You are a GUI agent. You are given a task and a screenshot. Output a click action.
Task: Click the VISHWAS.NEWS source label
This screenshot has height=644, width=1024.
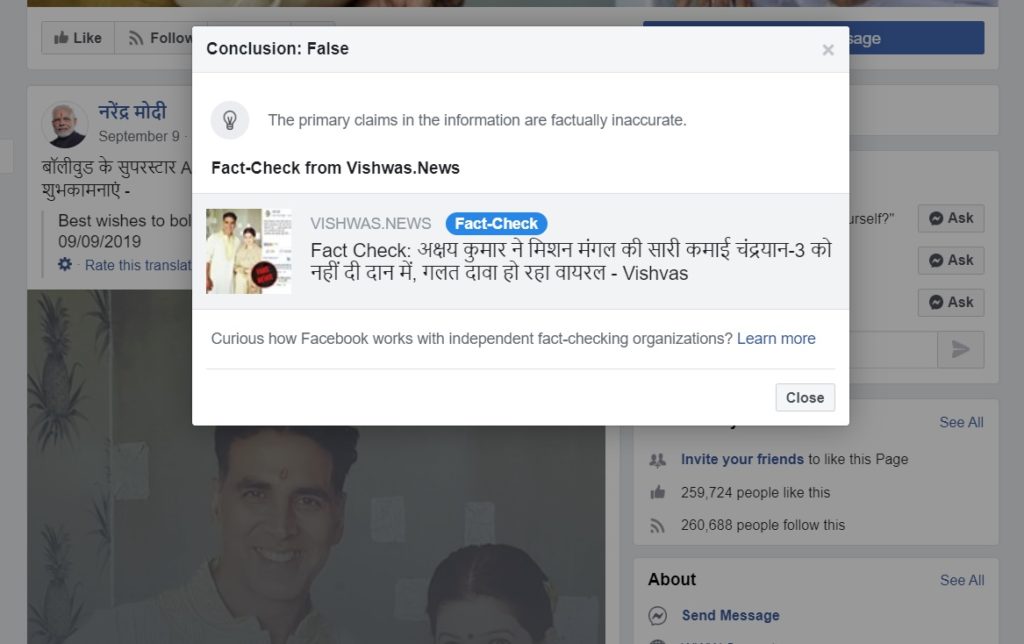370,223
